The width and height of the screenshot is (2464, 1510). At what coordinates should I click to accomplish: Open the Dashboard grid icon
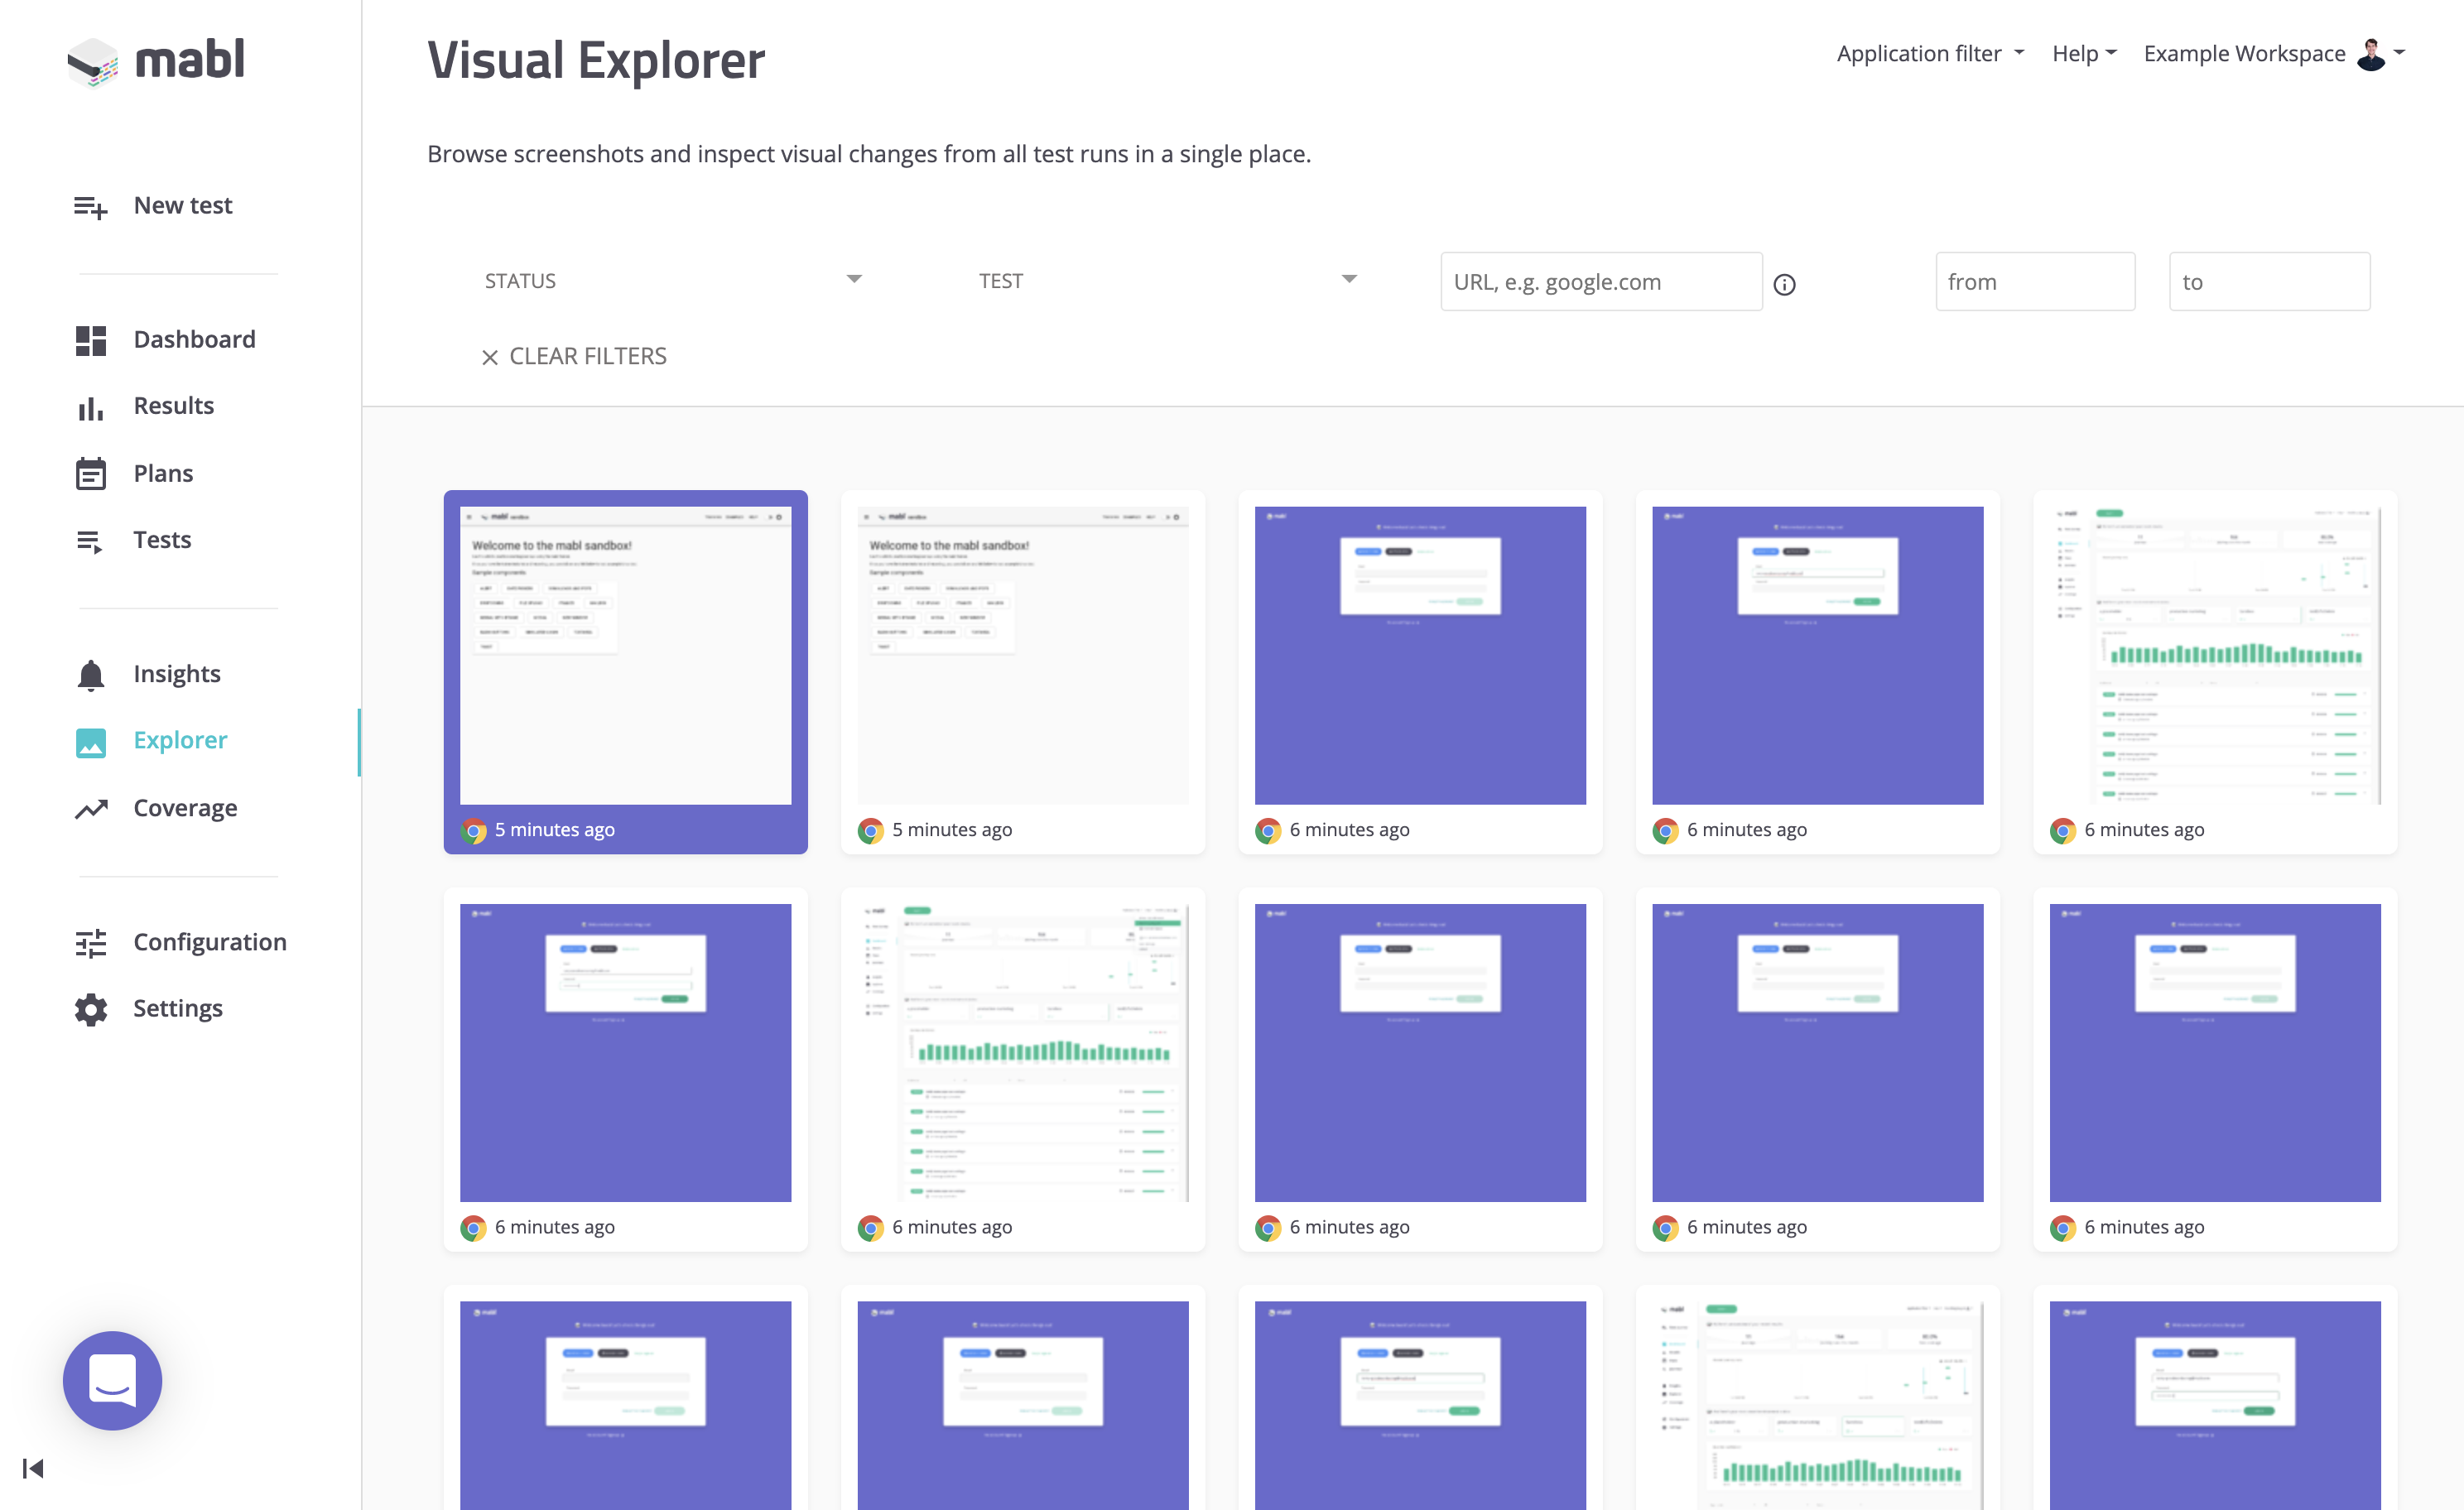click(x=90, y=340)
